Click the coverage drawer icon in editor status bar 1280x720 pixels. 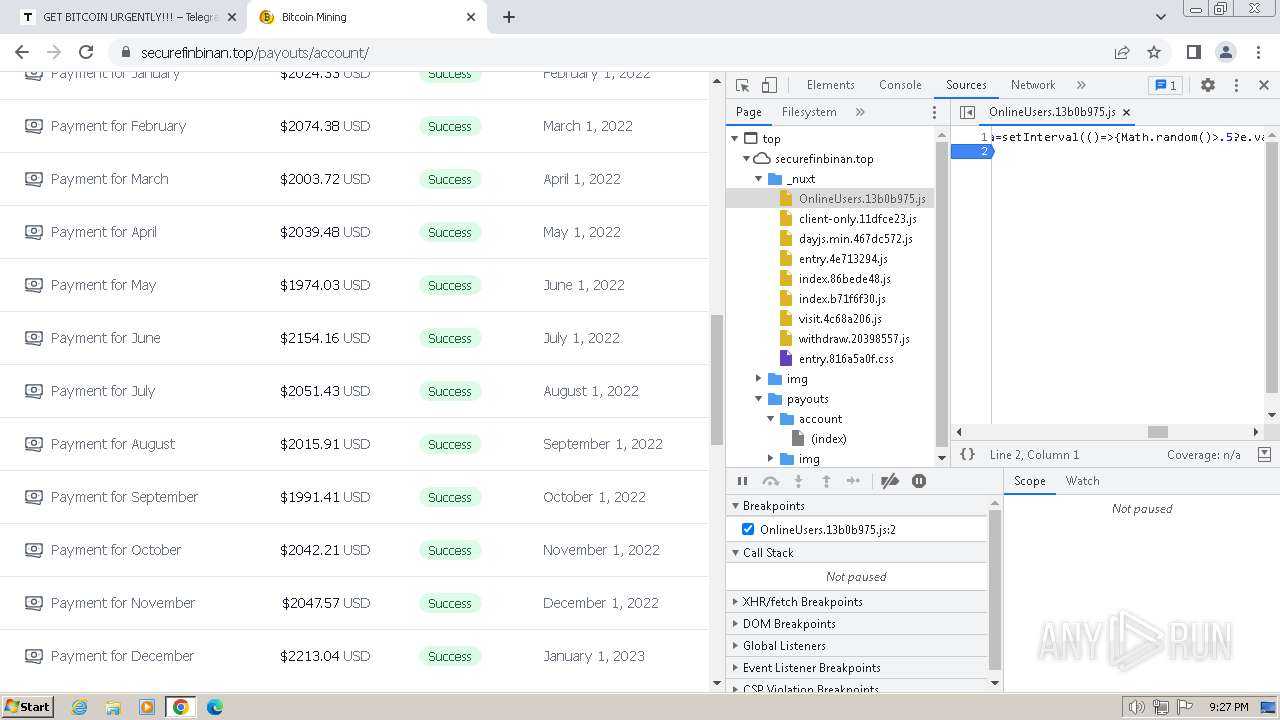1264,454
